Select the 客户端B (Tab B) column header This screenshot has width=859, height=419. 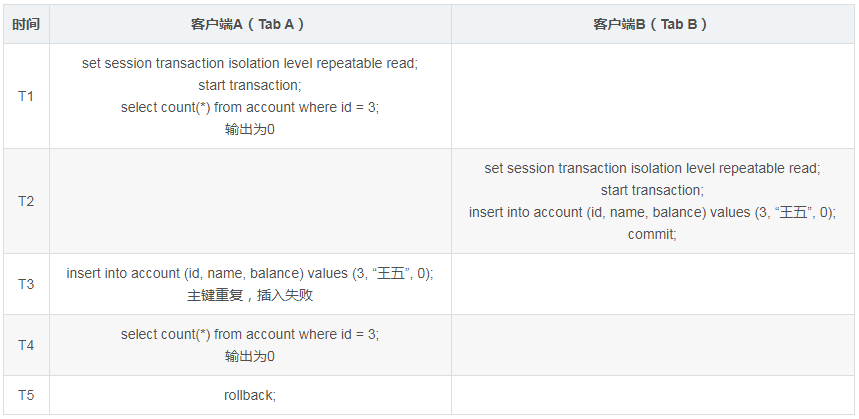click(x=651, y=24)
